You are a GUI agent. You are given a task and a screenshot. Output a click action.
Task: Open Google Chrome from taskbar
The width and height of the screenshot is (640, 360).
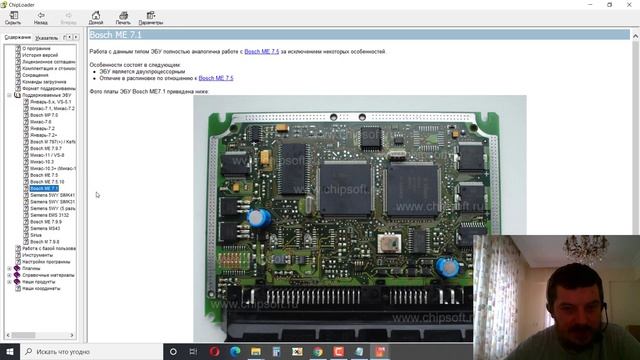pos(318,351)
